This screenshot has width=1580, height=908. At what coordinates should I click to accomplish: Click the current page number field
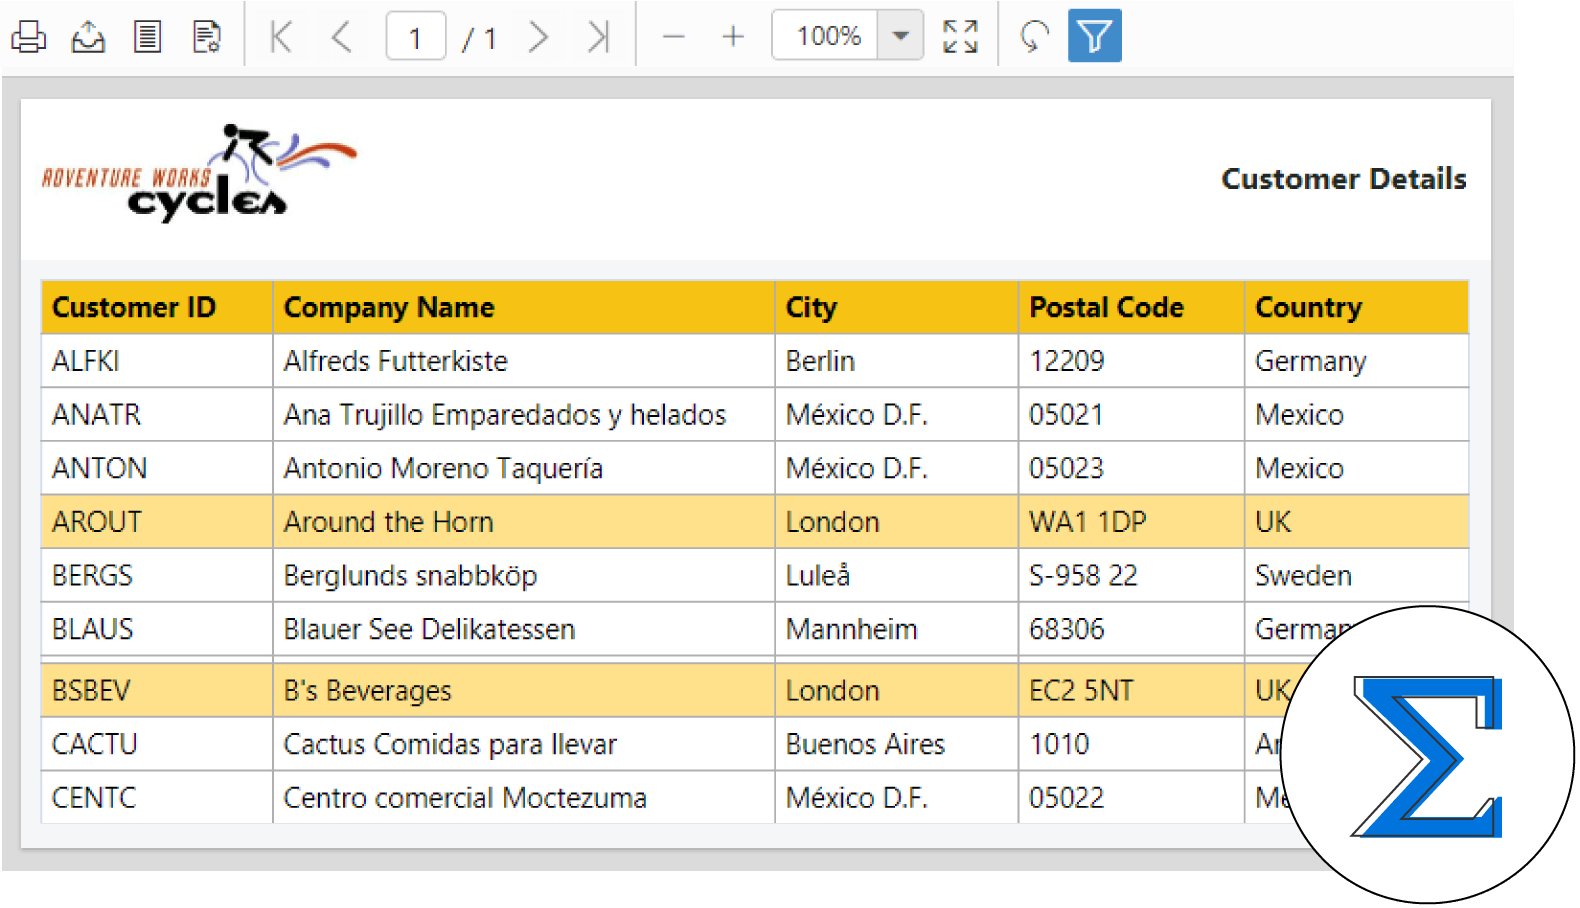(415, 38)
